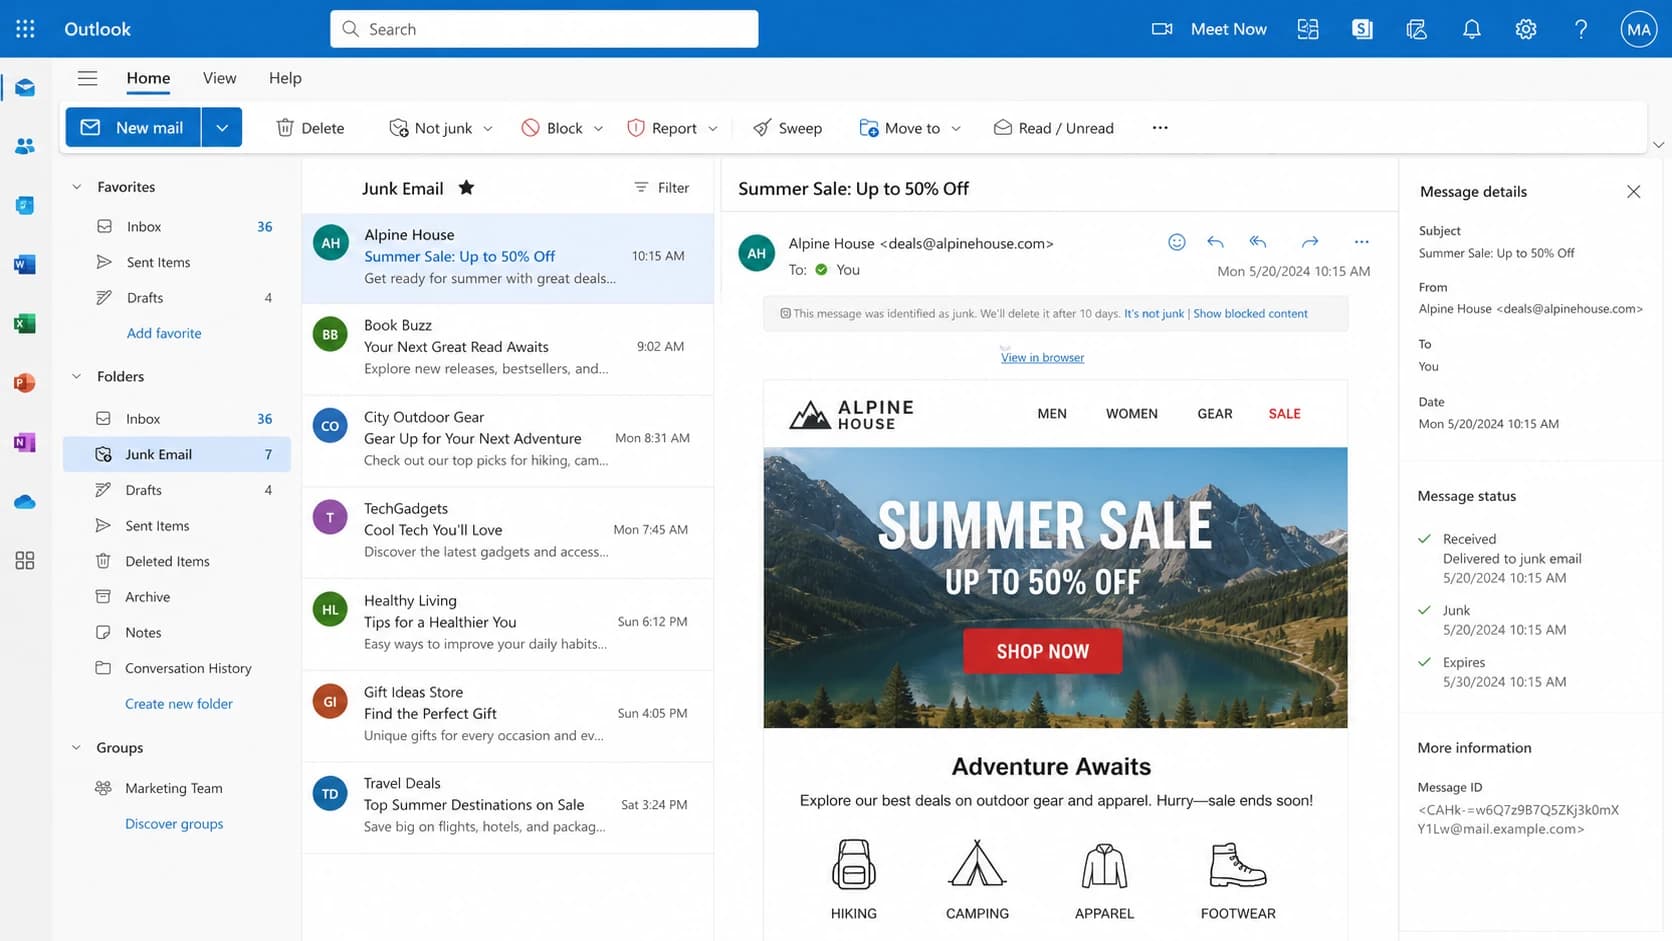Switch to the Help tab
1672x941 pixels.
pyautogui.click(x=285, y=78)
